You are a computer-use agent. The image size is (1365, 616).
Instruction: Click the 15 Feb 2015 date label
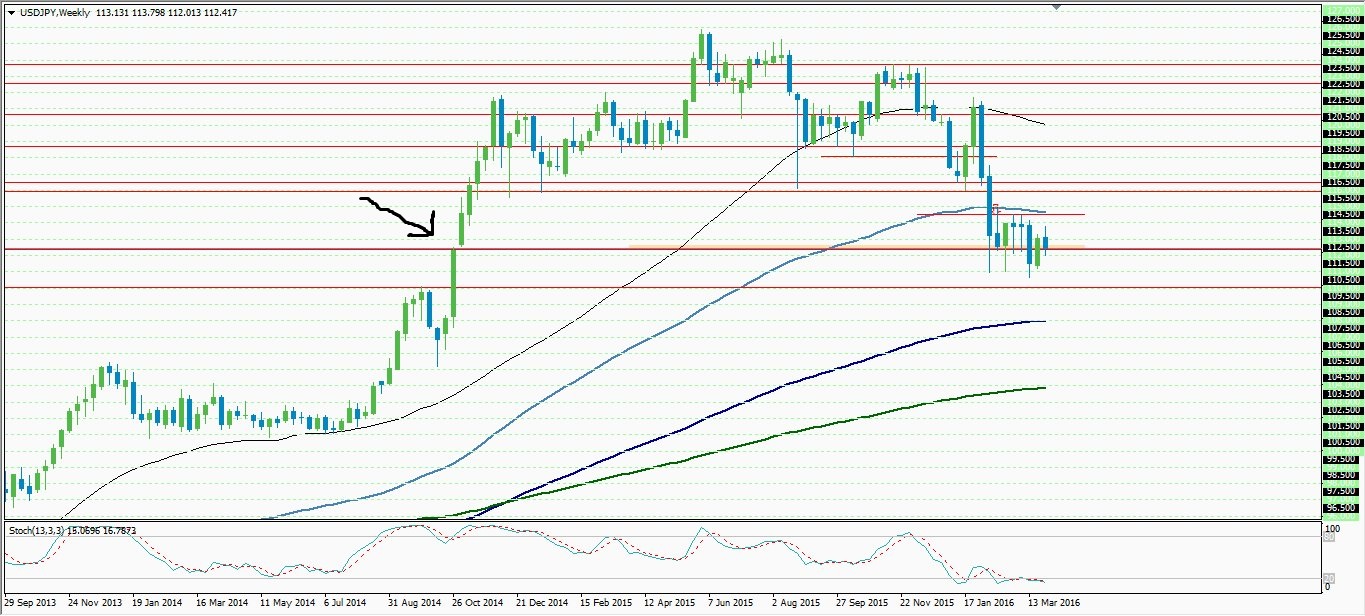607,604
